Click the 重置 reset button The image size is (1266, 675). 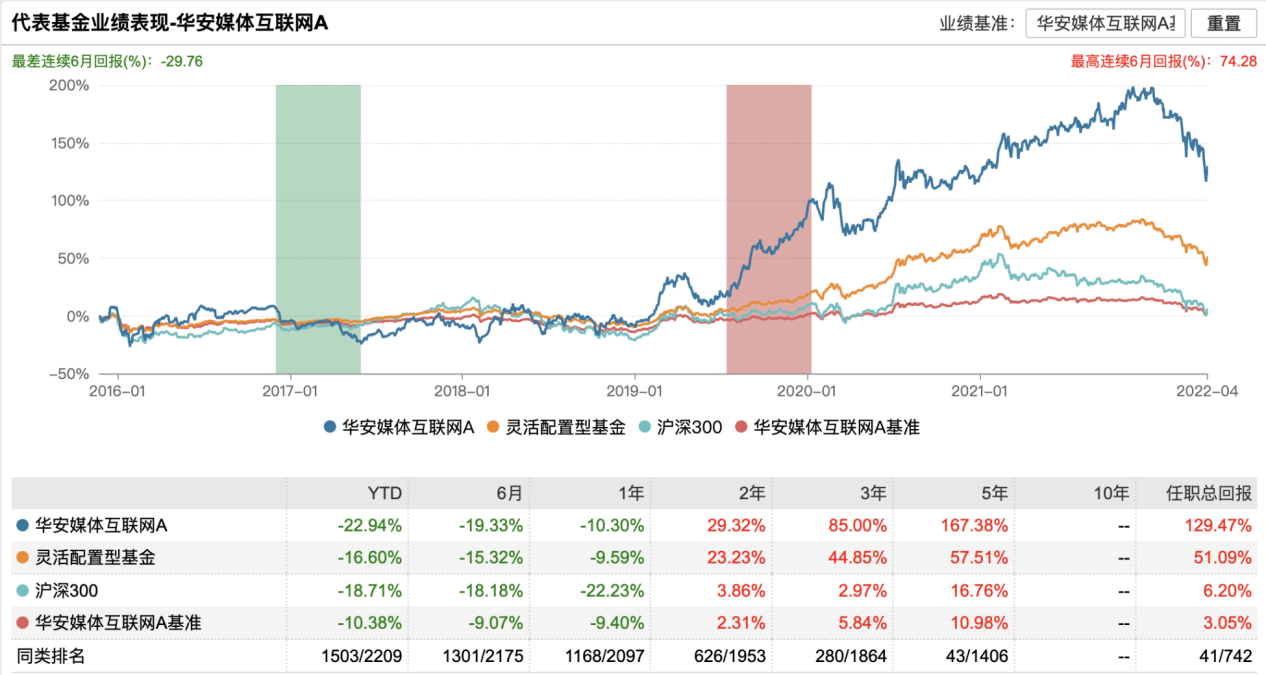1223,23
